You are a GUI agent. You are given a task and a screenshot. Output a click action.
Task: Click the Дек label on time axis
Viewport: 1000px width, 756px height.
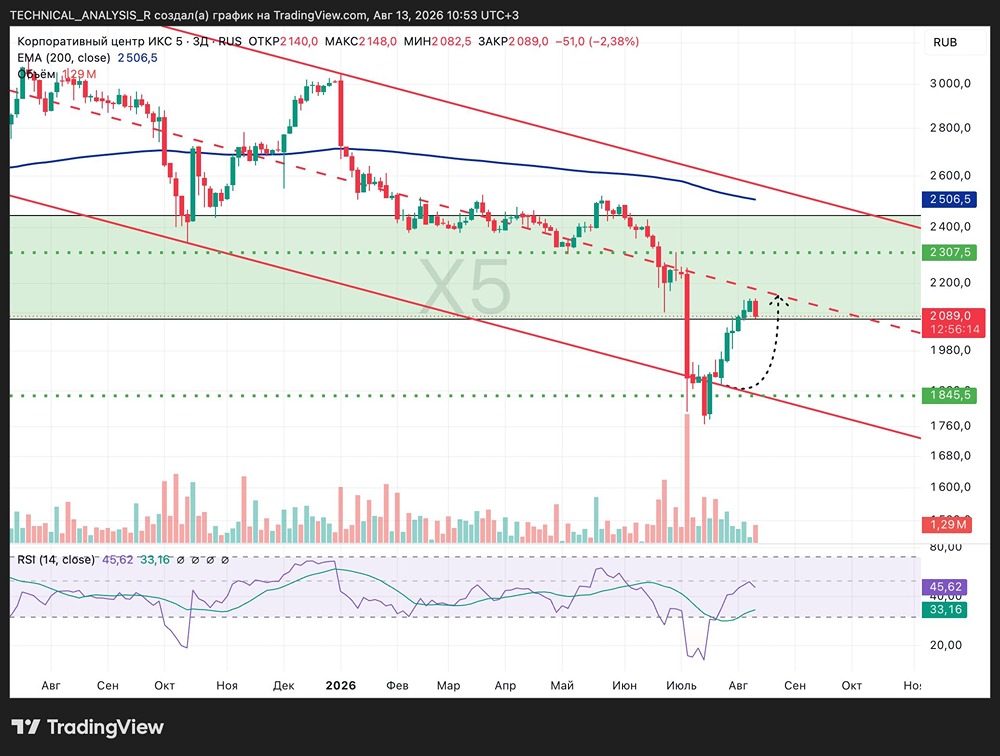[283, 686]
